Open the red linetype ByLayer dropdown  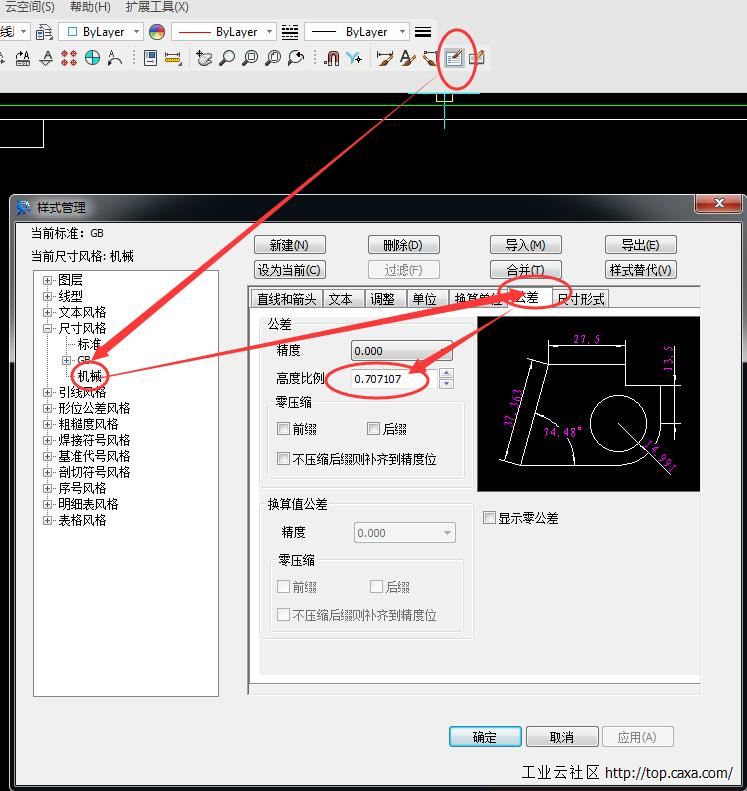click(224, 32)
